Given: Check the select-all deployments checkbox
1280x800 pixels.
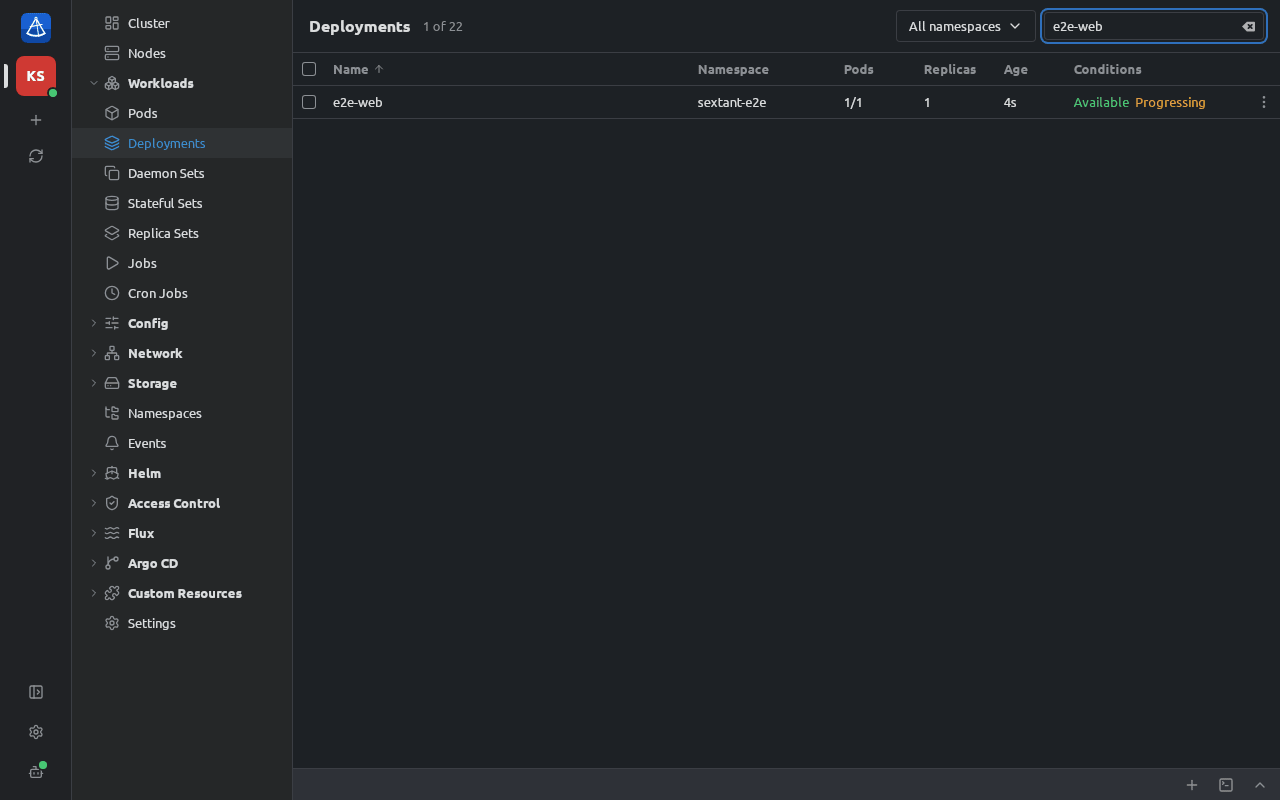Looking at the screenshot, I should [309, 69].
